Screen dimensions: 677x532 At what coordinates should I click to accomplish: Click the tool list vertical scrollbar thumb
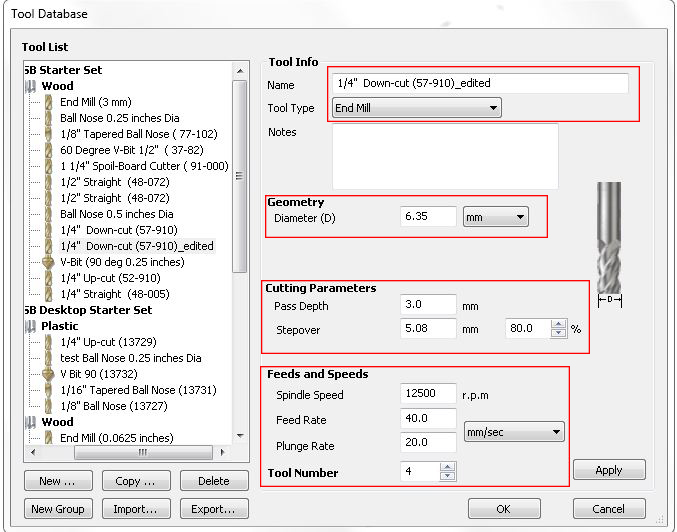click(240, 176)
